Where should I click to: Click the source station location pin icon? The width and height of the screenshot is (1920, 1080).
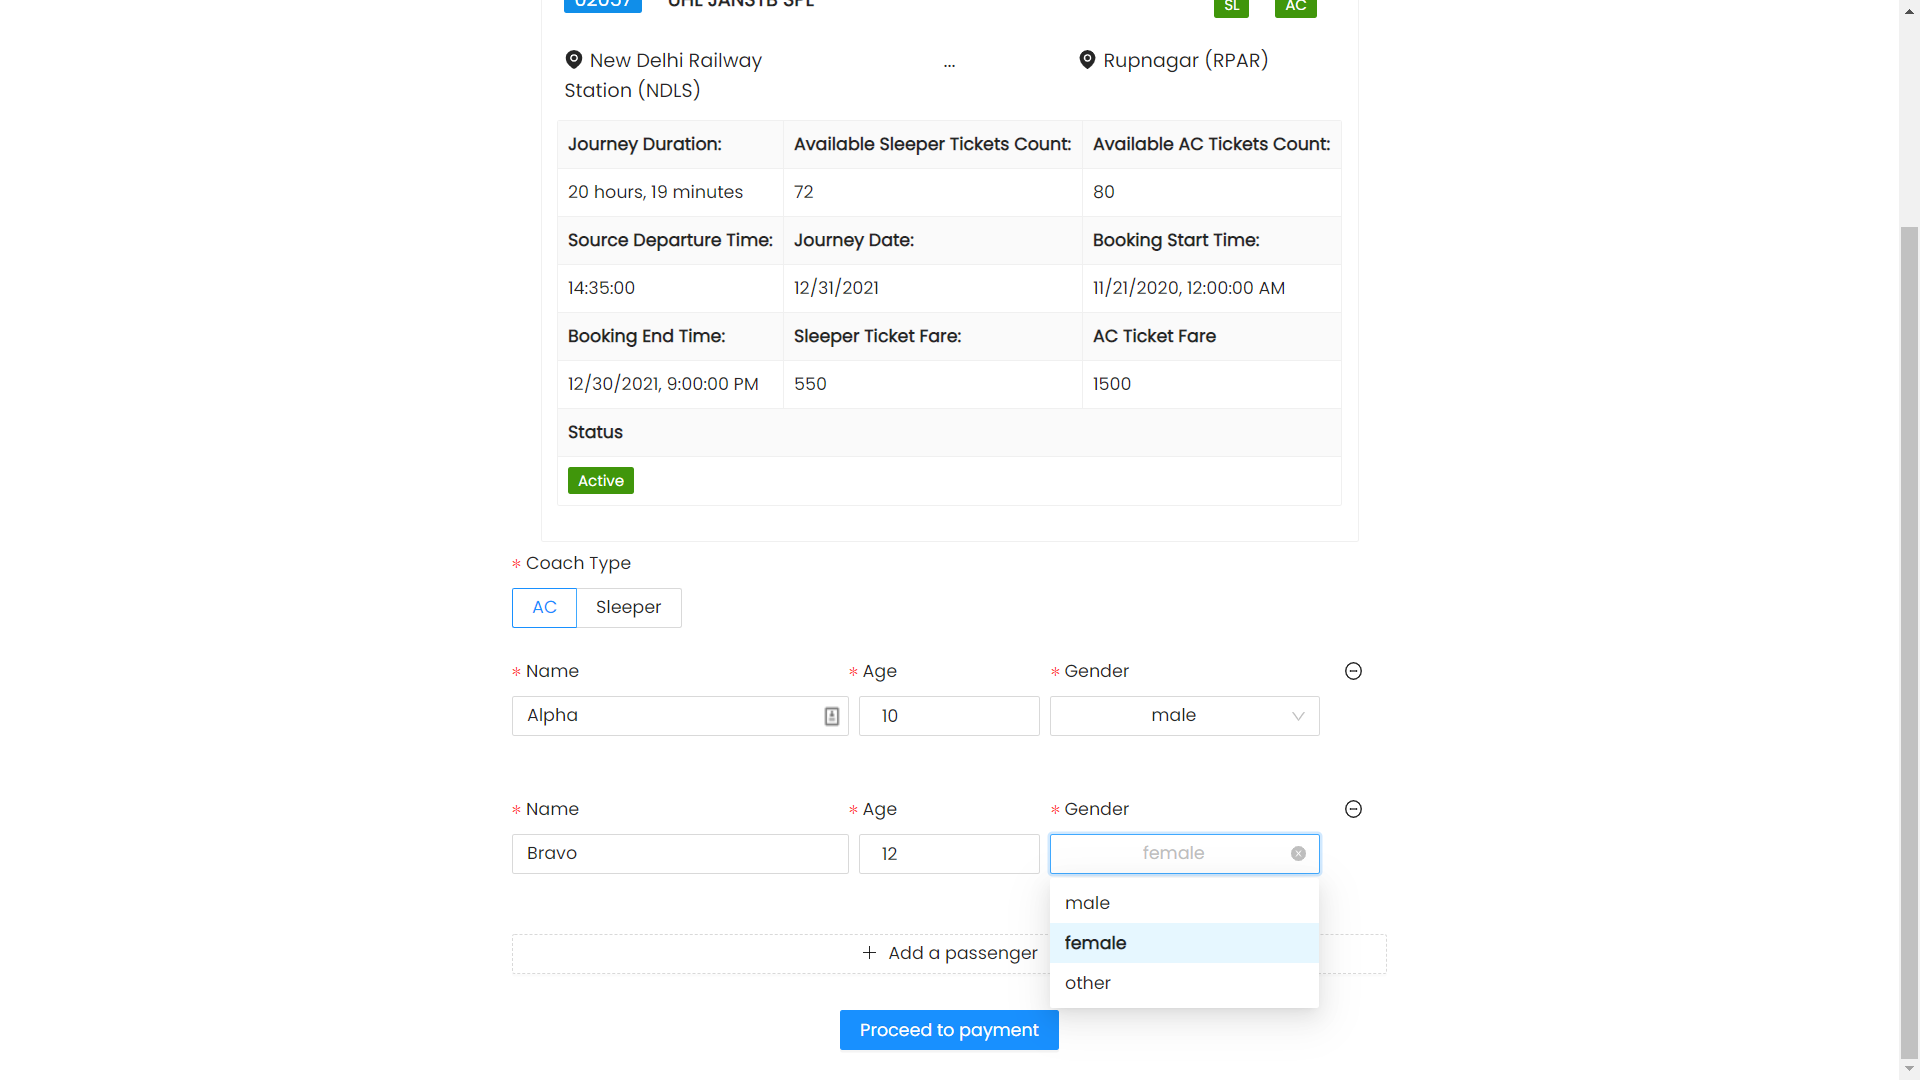[x=574, y=60]
